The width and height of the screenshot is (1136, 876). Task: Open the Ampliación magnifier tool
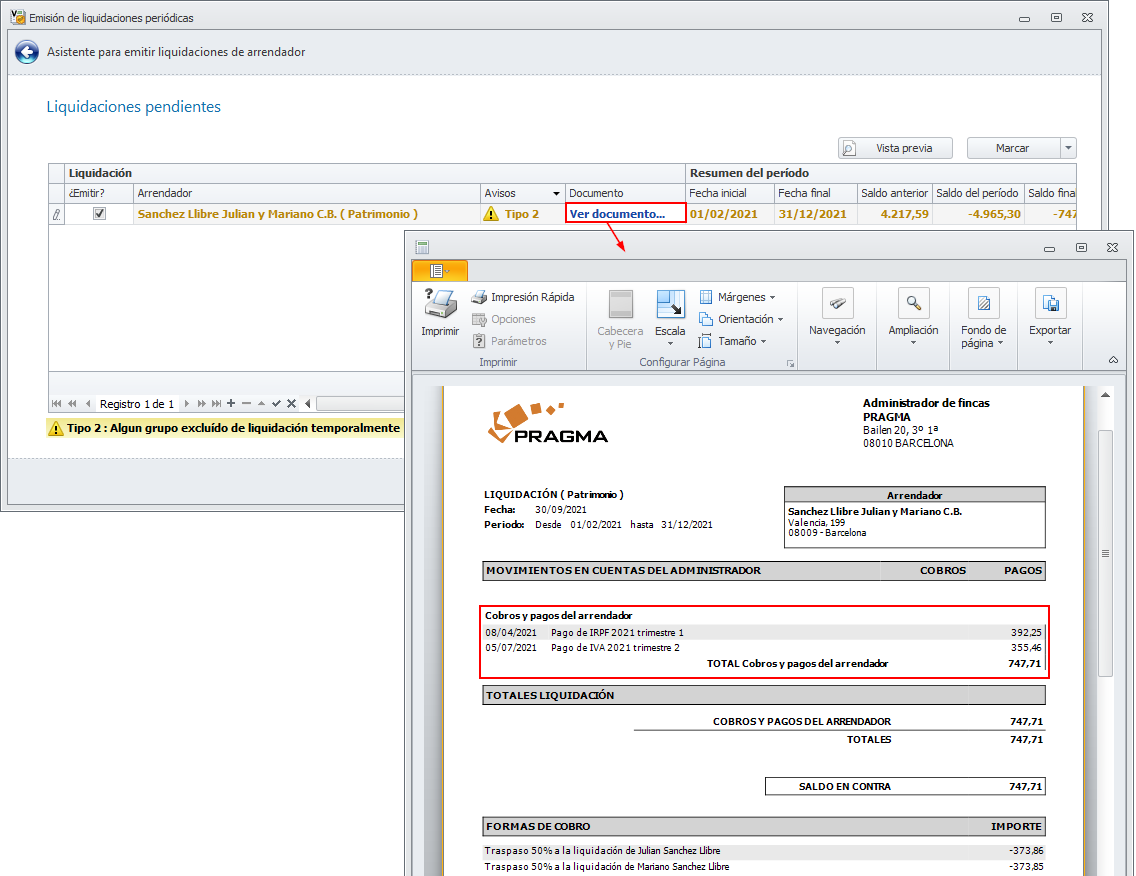pyautogui.click(x=913, y=304)
